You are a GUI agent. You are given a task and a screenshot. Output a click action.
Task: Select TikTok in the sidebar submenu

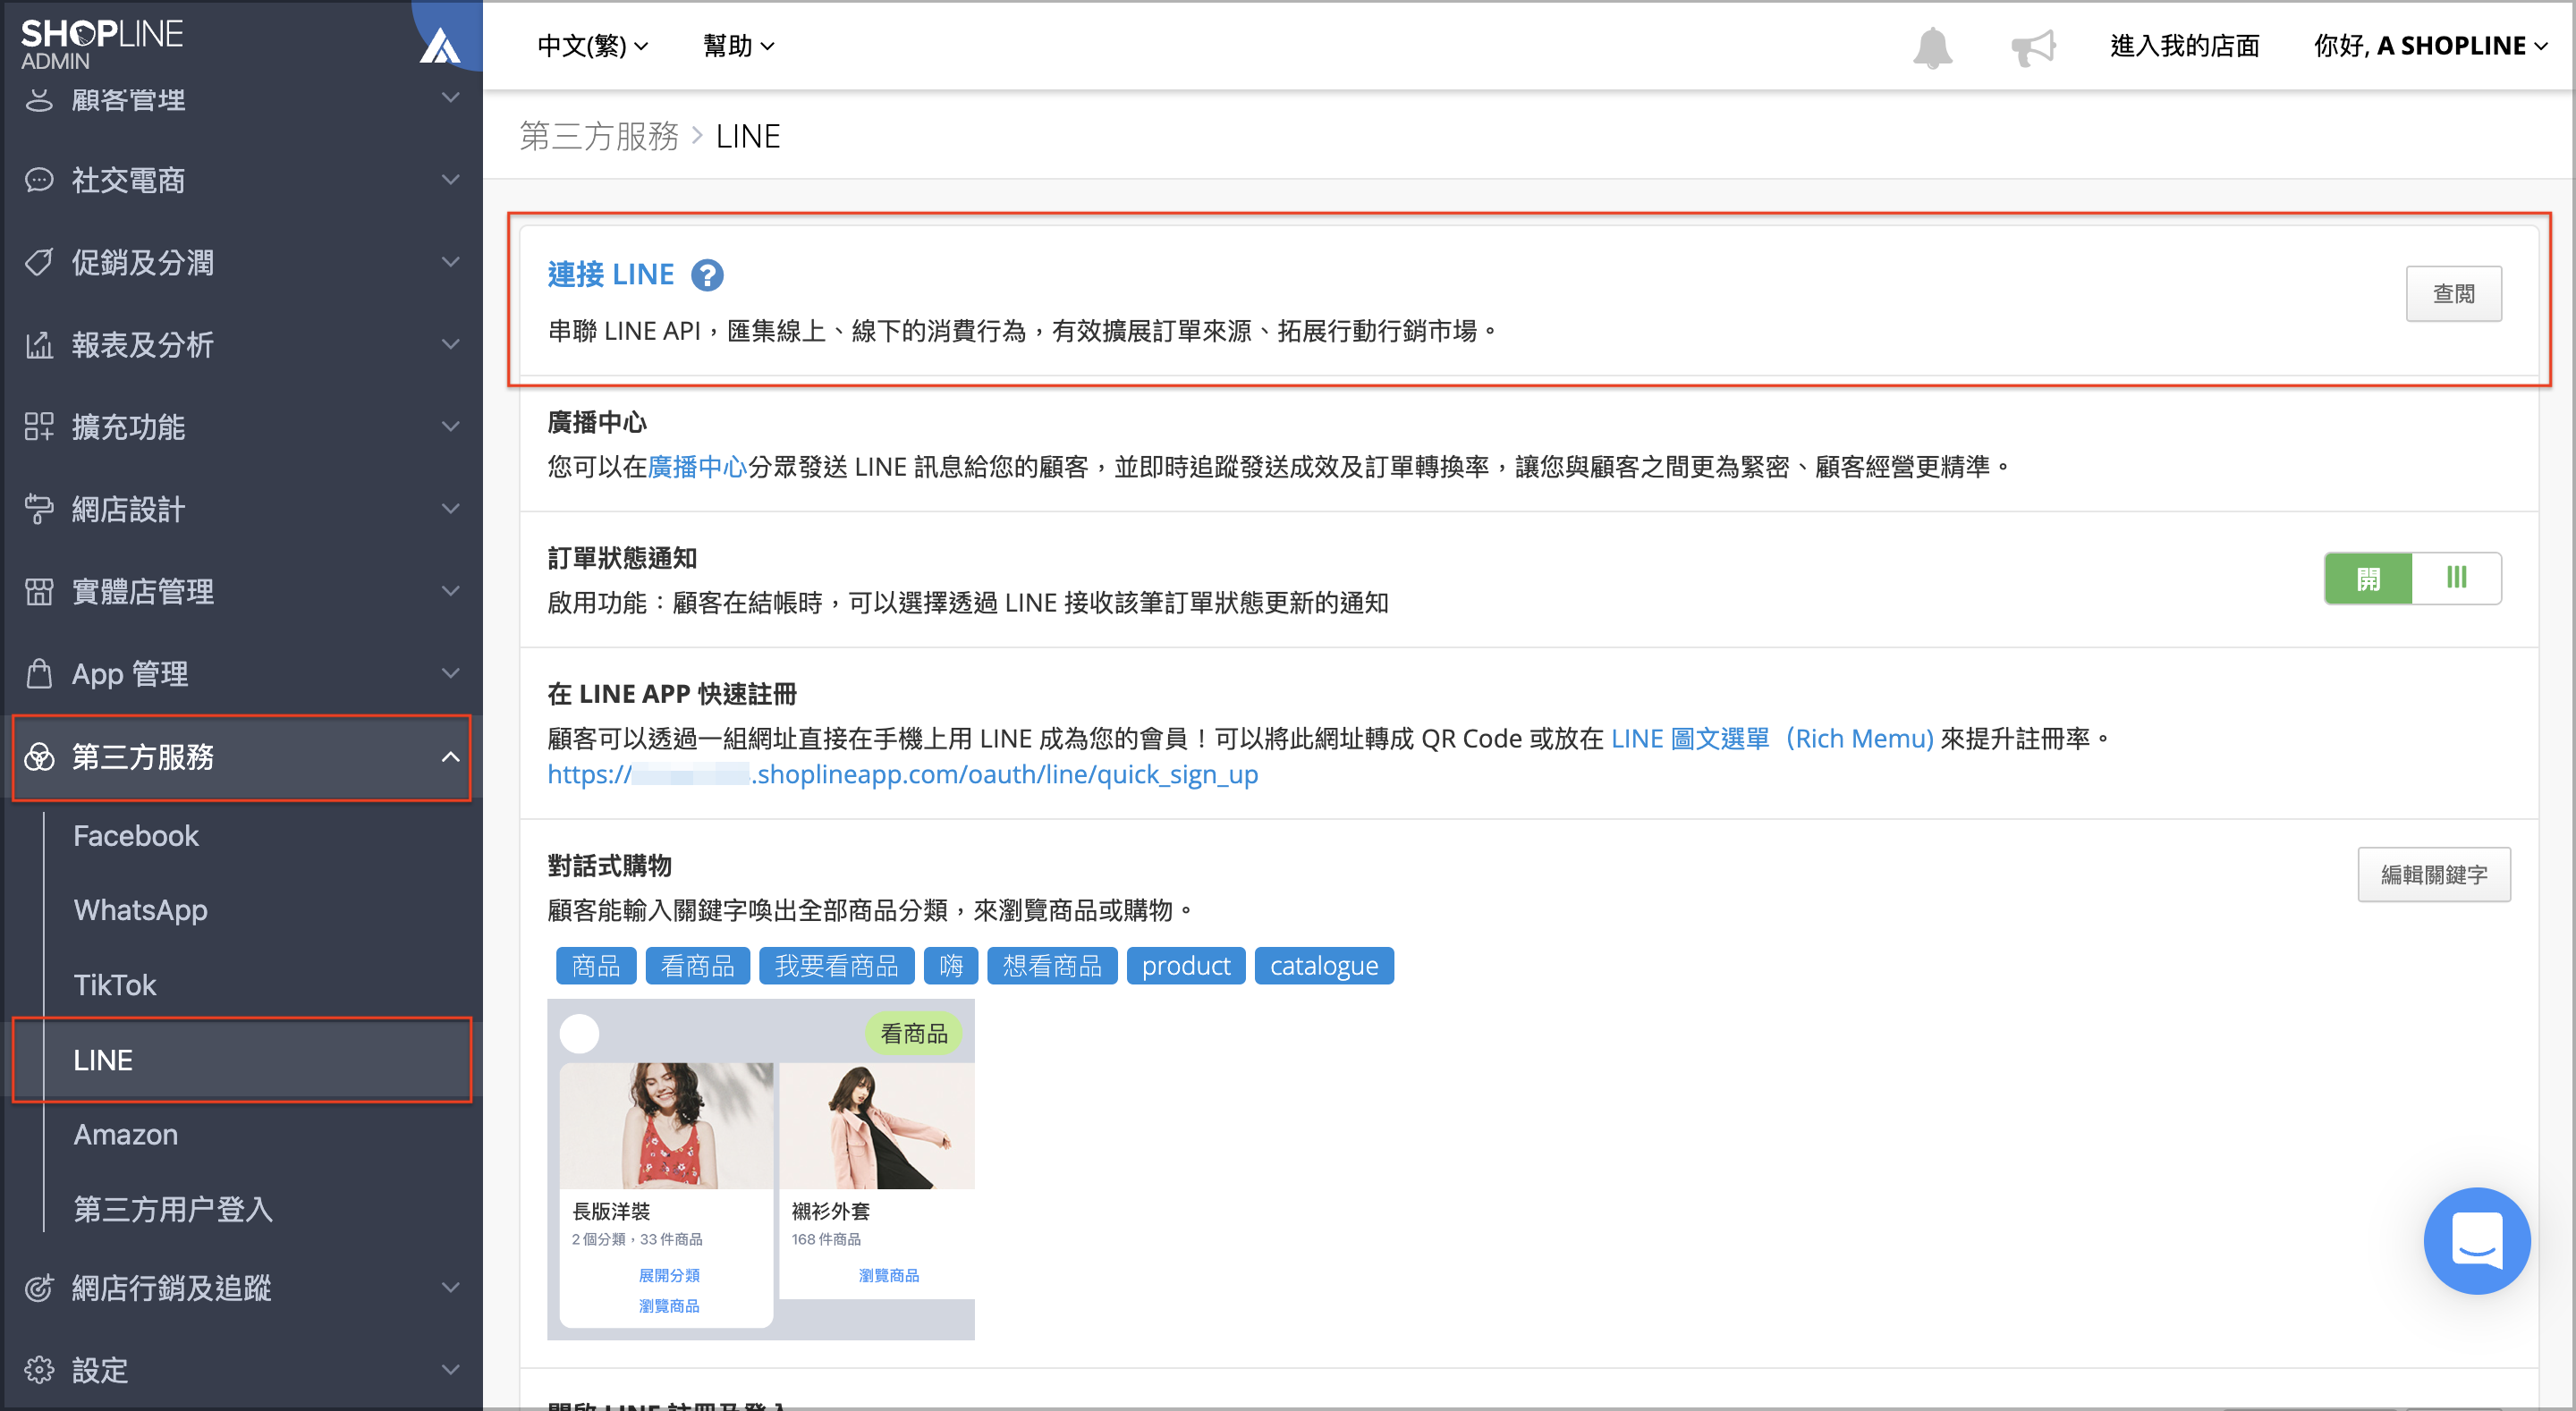click(x=115, y=985)
